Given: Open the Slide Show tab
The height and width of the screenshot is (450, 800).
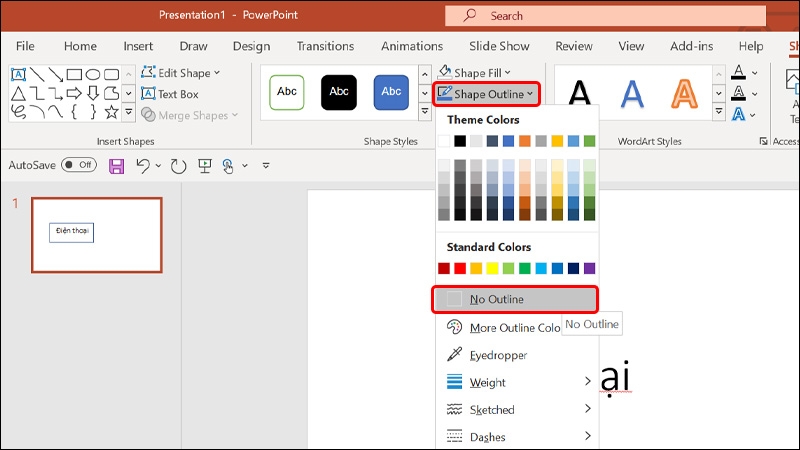Looking at the screenshot, I should [499, 46].
